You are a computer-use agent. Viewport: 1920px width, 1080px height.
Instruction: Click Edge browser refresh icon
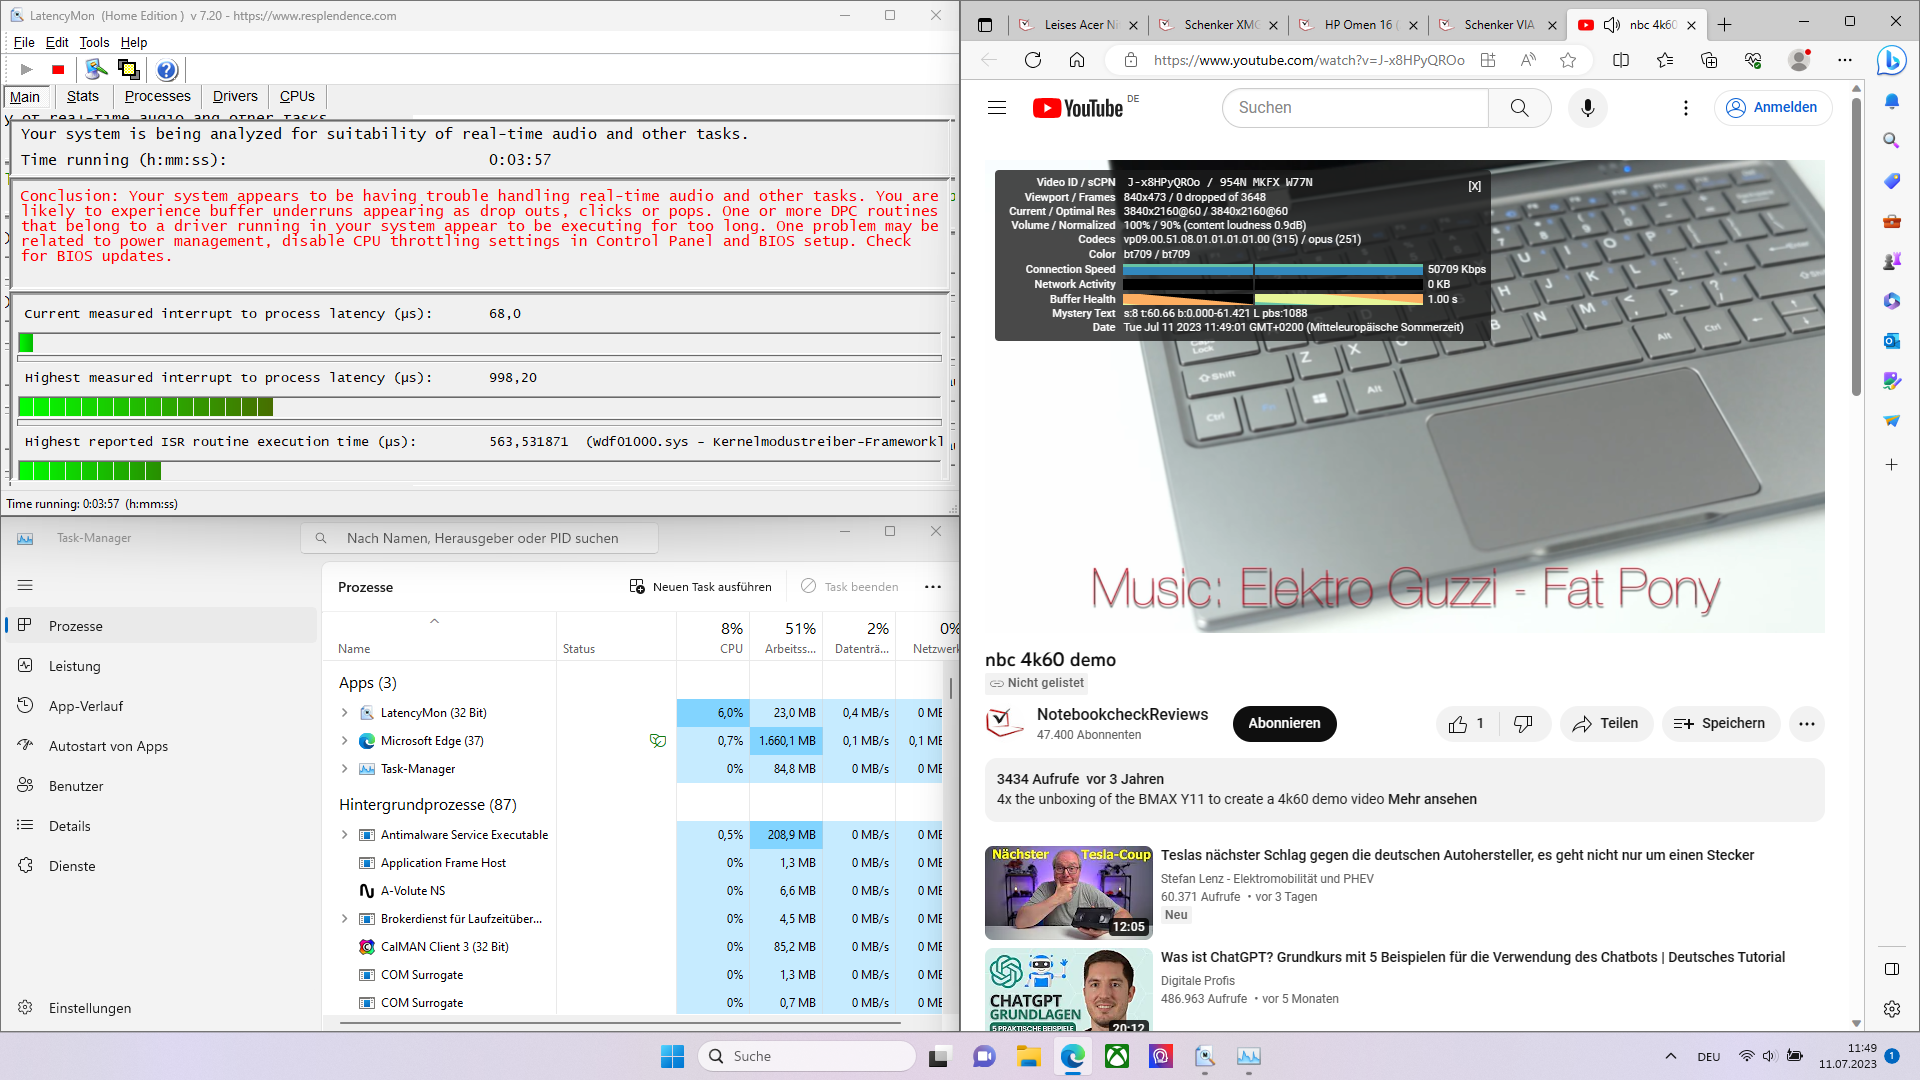tap(1033, 60)
